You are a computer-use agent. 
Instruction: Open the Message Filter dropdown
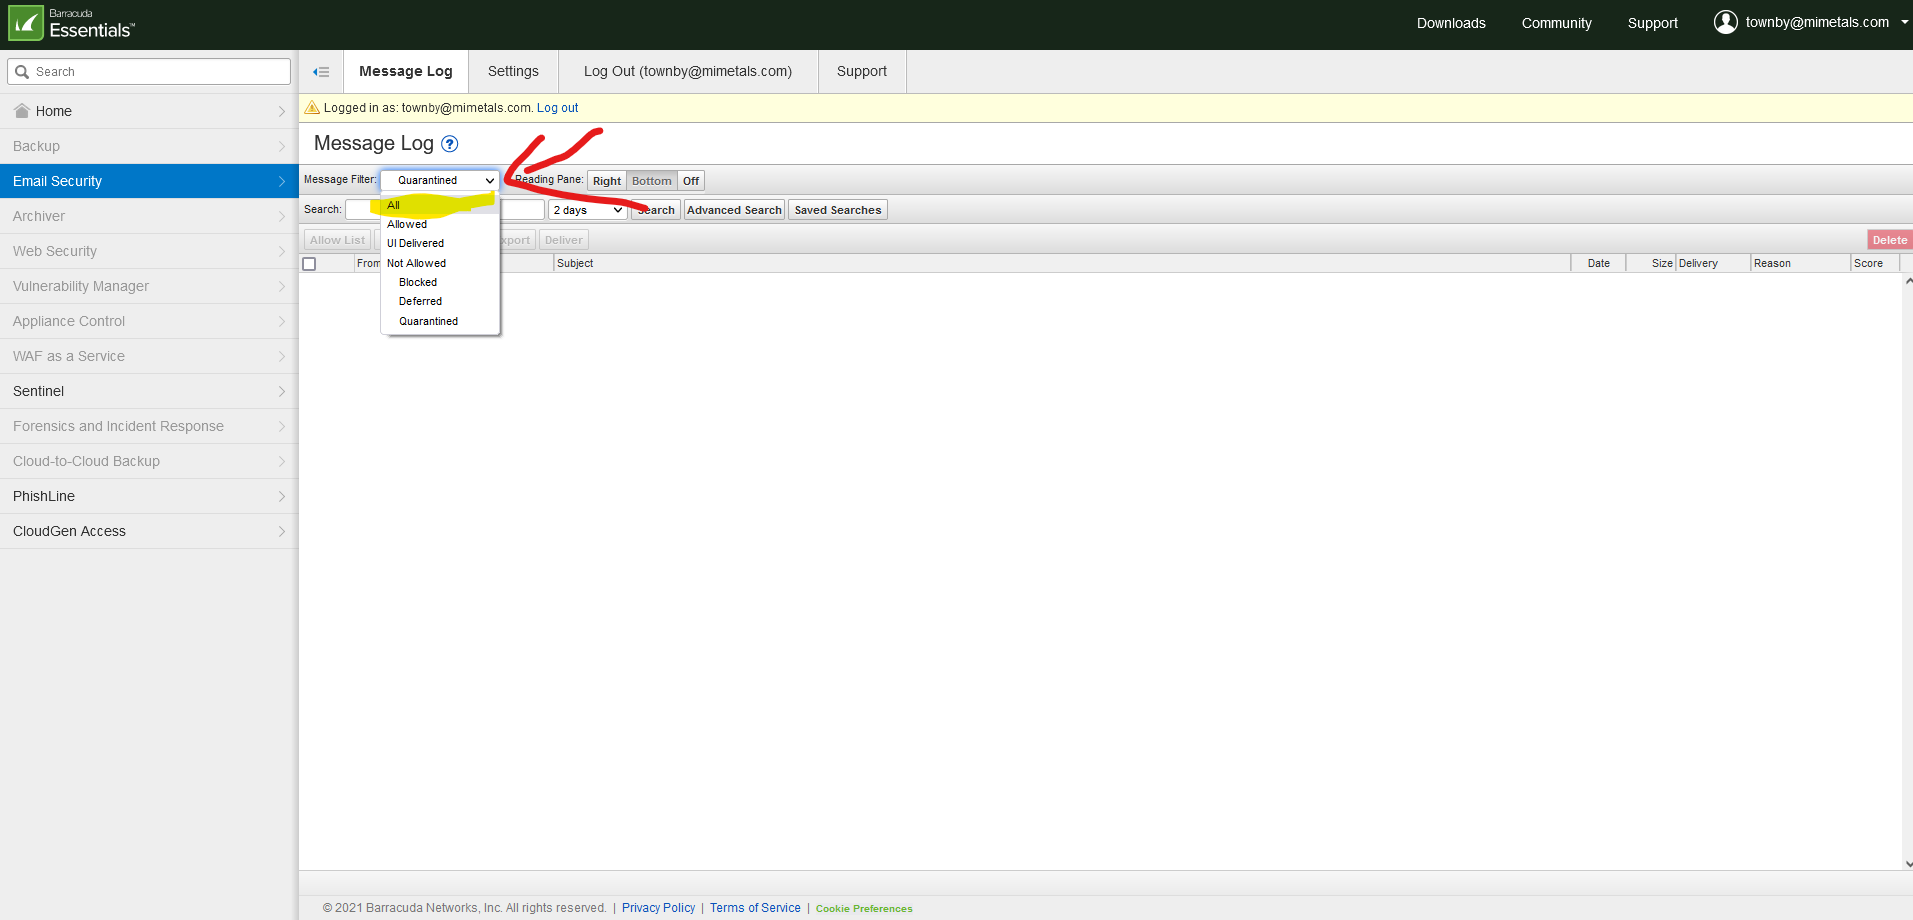tap(440, 180)
